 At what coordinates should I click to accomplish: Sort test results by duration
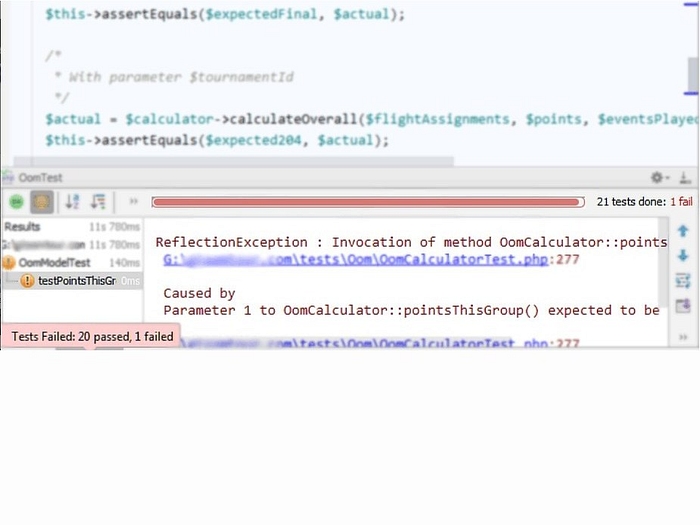[98, 202]
